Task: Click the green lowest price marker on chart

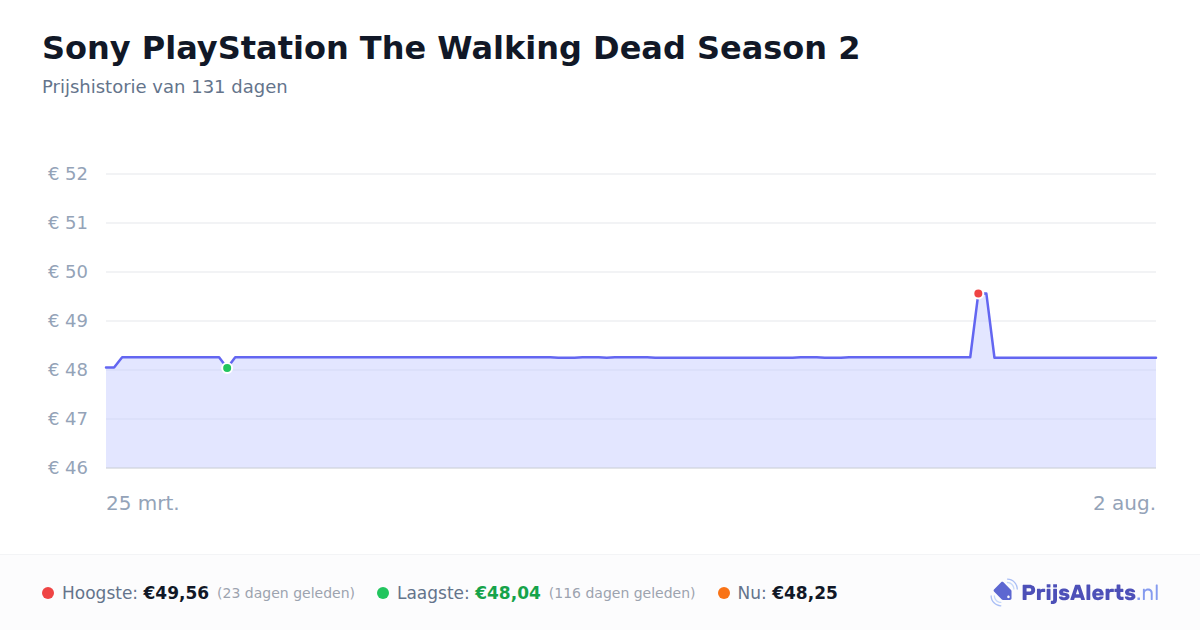Action: point(227,368)
